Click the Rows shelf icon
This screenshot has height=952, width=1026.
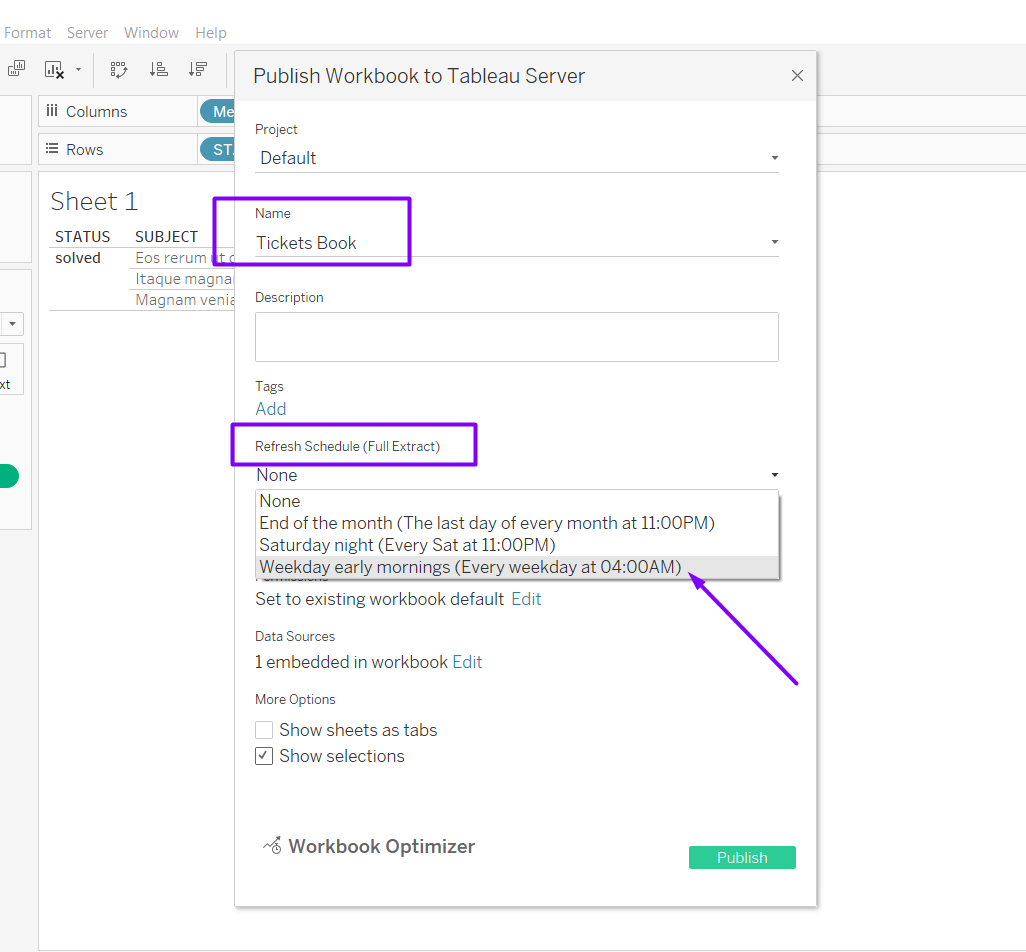click(x=52, y=149)
